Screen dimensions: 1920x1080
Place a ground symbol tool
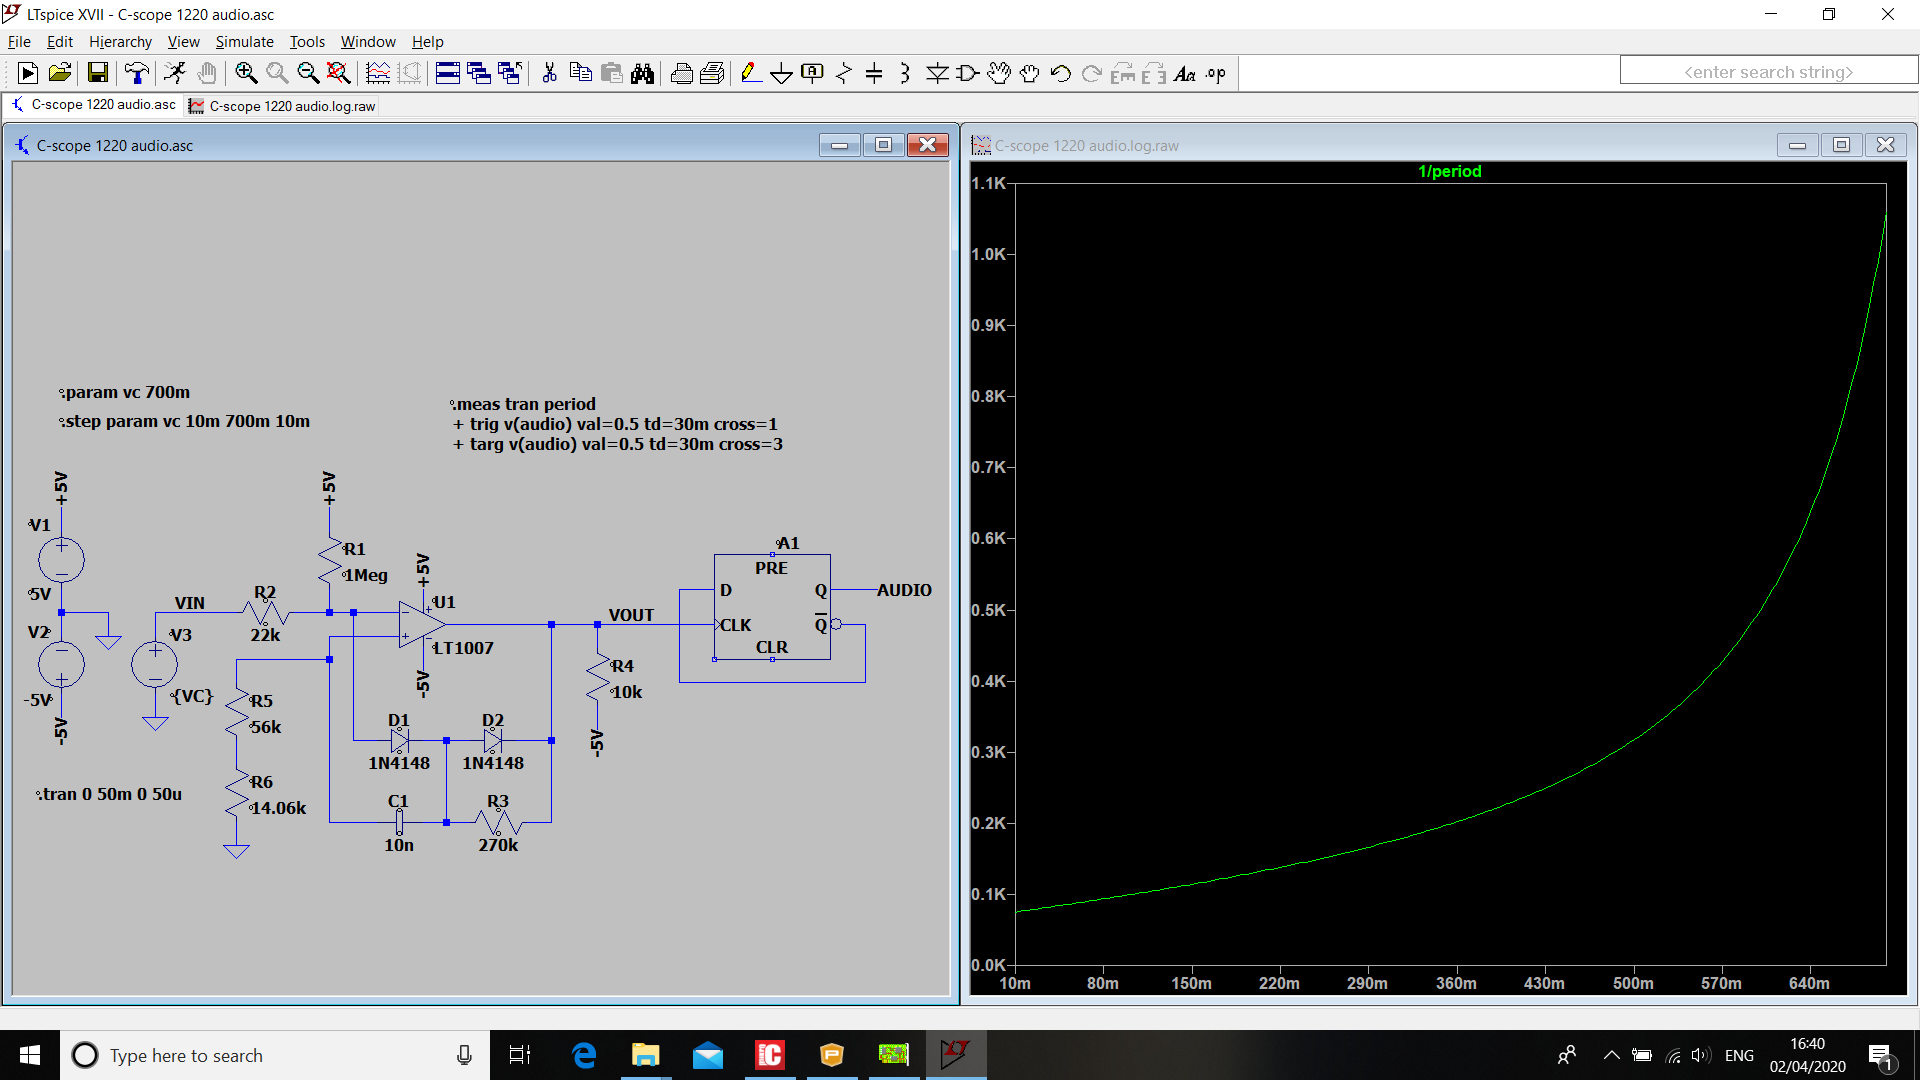(x=781, y=73)
